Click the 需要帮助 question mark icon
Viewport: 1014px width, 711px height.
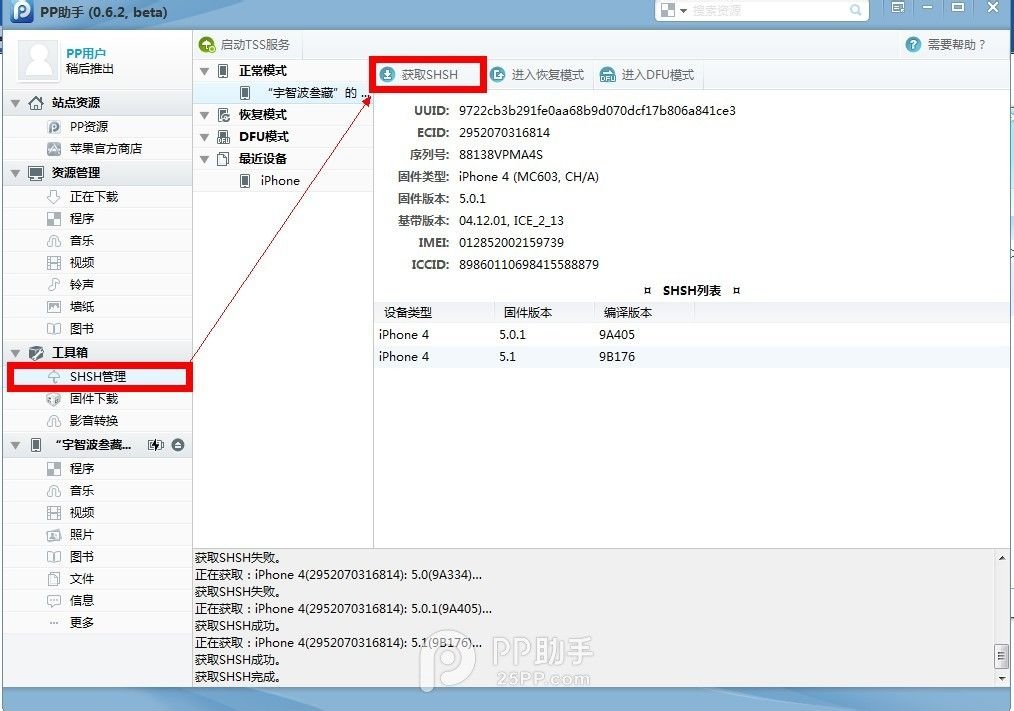pyautogui.click(x=913, y=45)
